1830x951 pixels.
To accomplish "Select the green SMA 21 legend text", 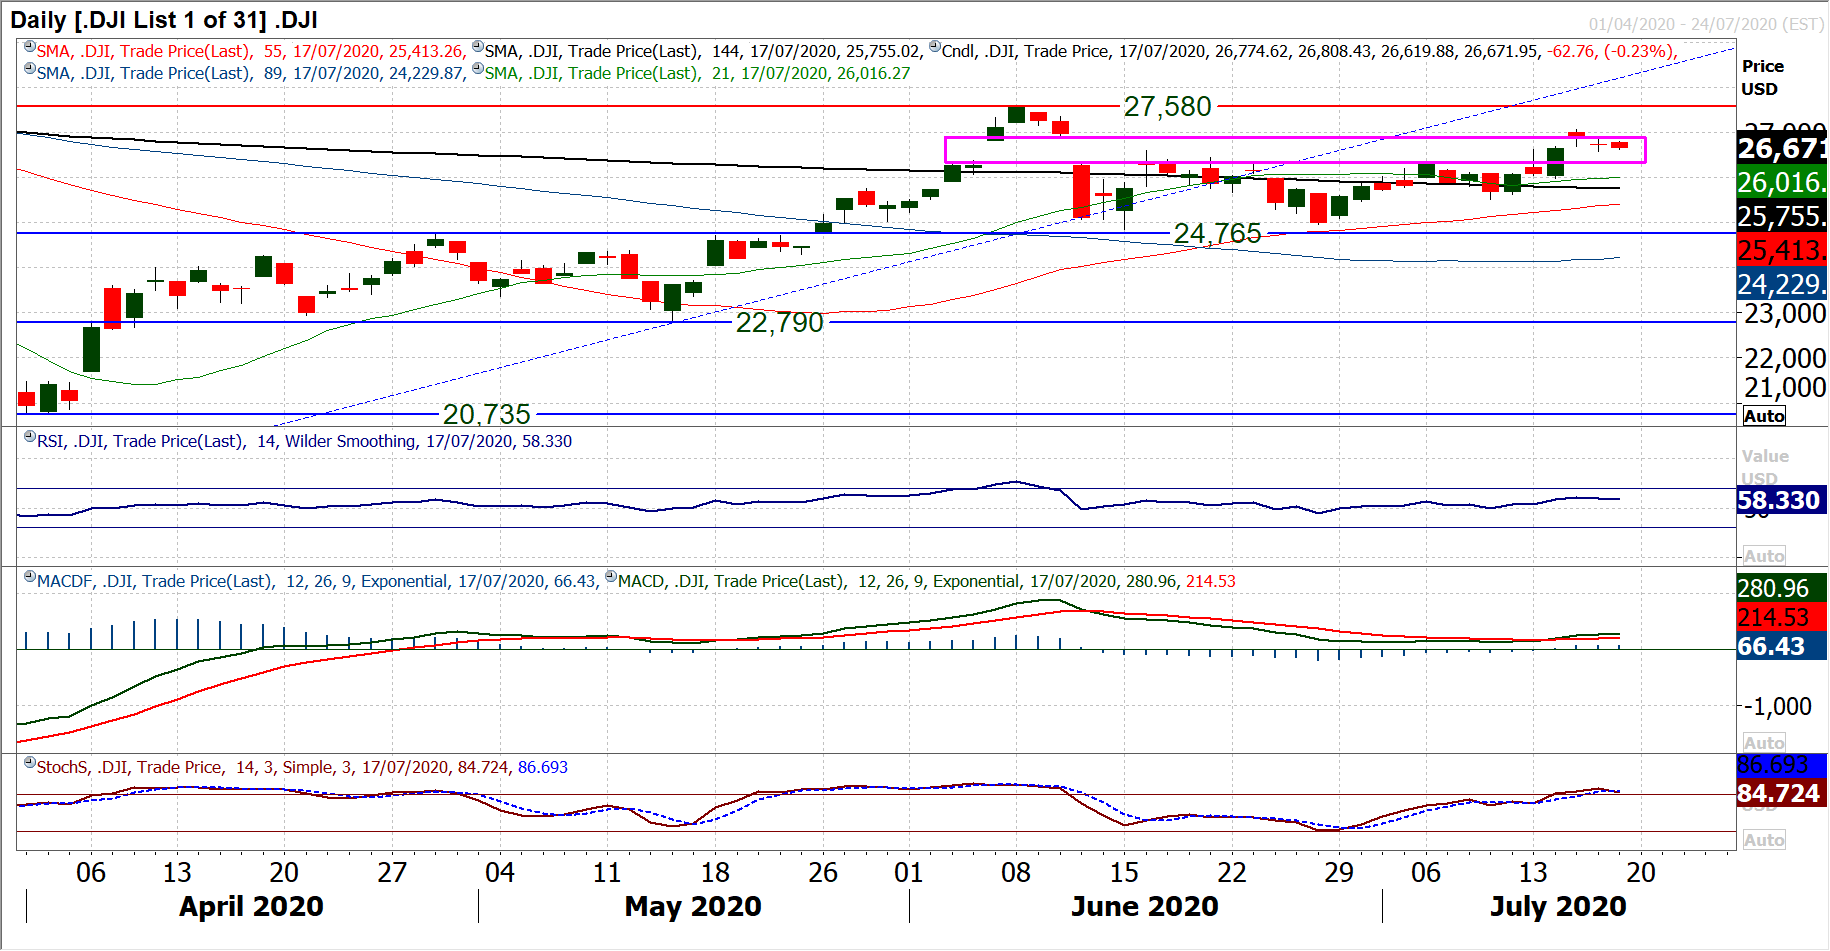I will pyautogui.click(x=698, y=73).
